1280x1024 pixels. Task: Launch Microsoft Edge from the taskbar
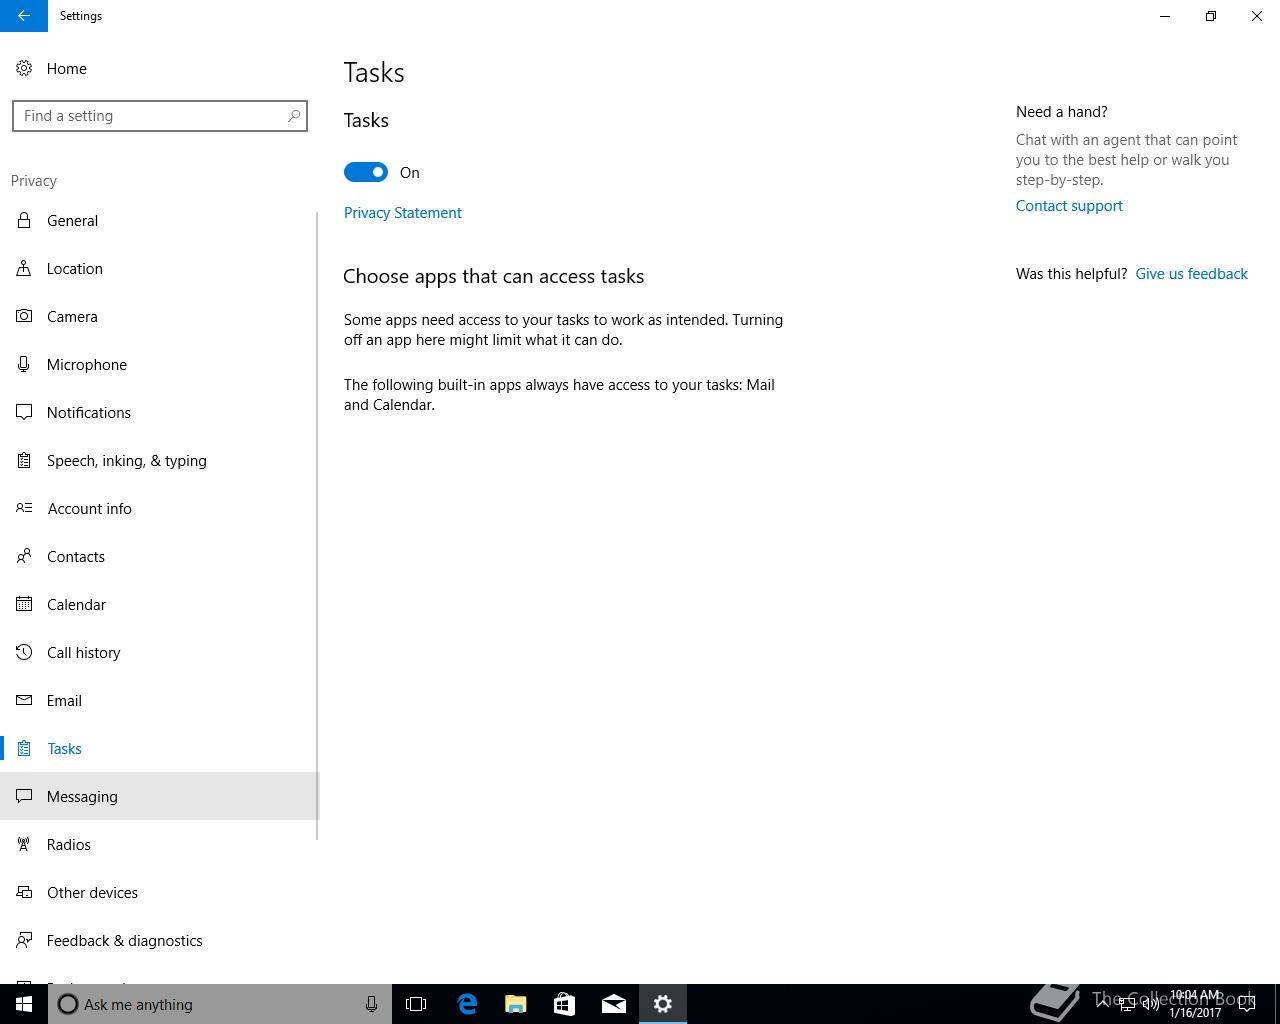click(x=466, y=1004)
